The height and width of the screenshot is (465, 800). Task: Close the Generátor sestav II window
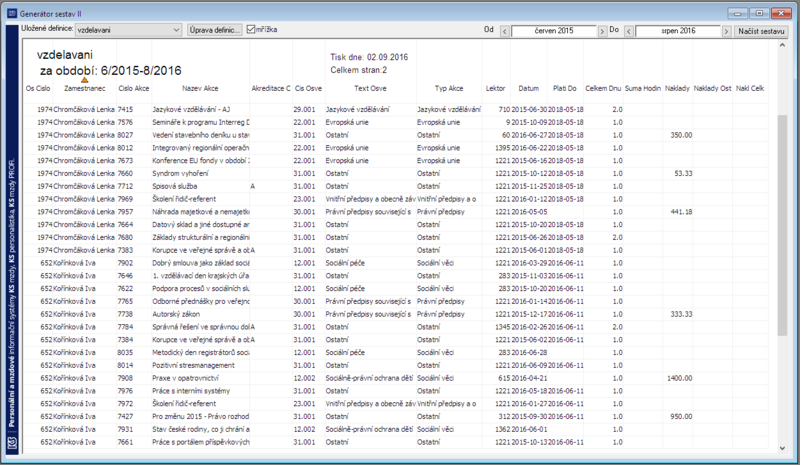781,13
